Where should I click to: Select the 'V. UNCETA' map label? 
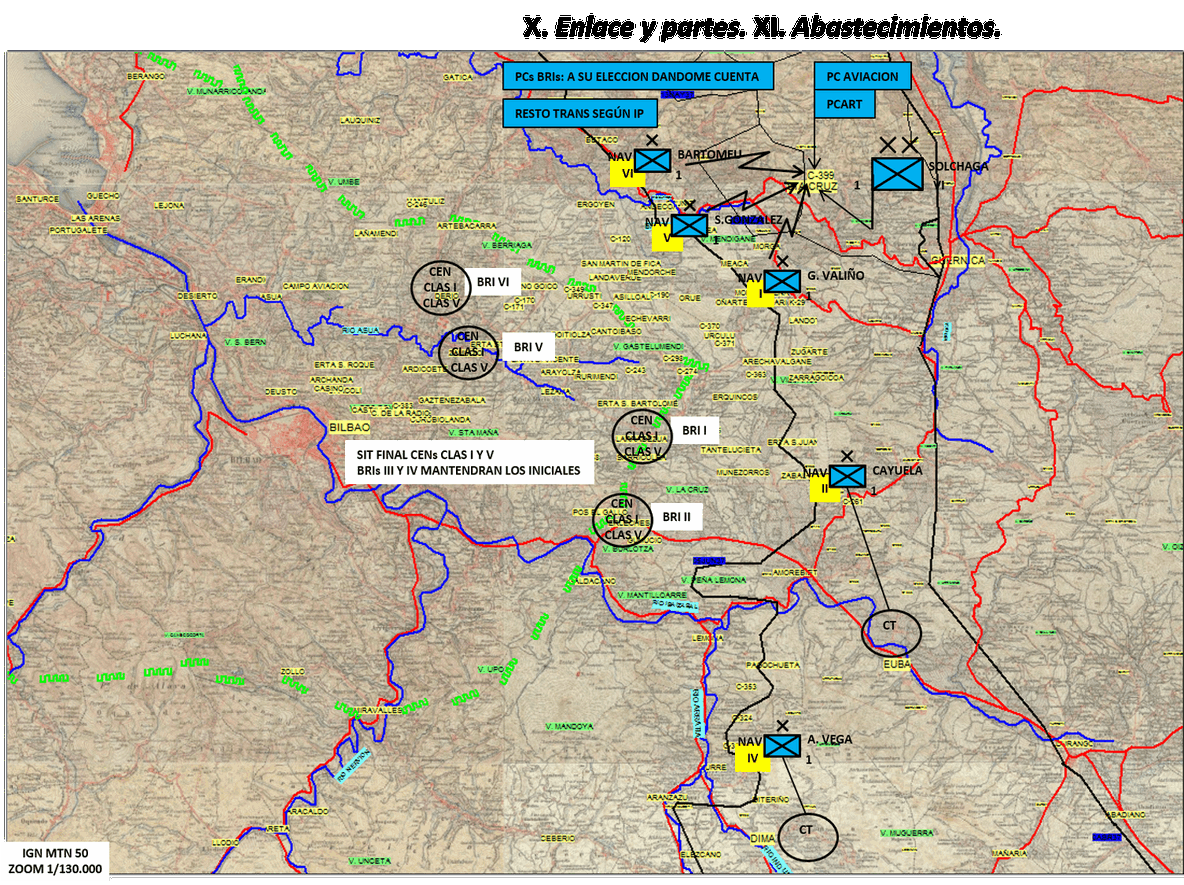coord(370,861)
